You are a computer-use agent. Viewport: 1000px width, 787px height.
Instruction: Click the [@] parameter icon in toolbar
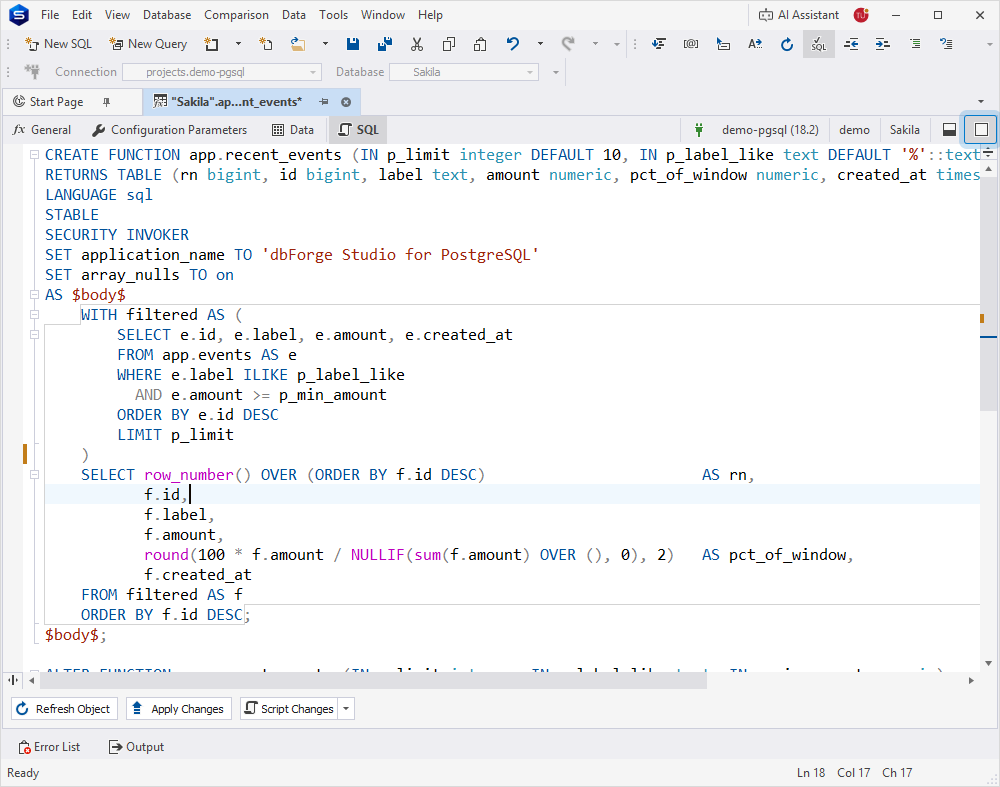click(691, 44)
